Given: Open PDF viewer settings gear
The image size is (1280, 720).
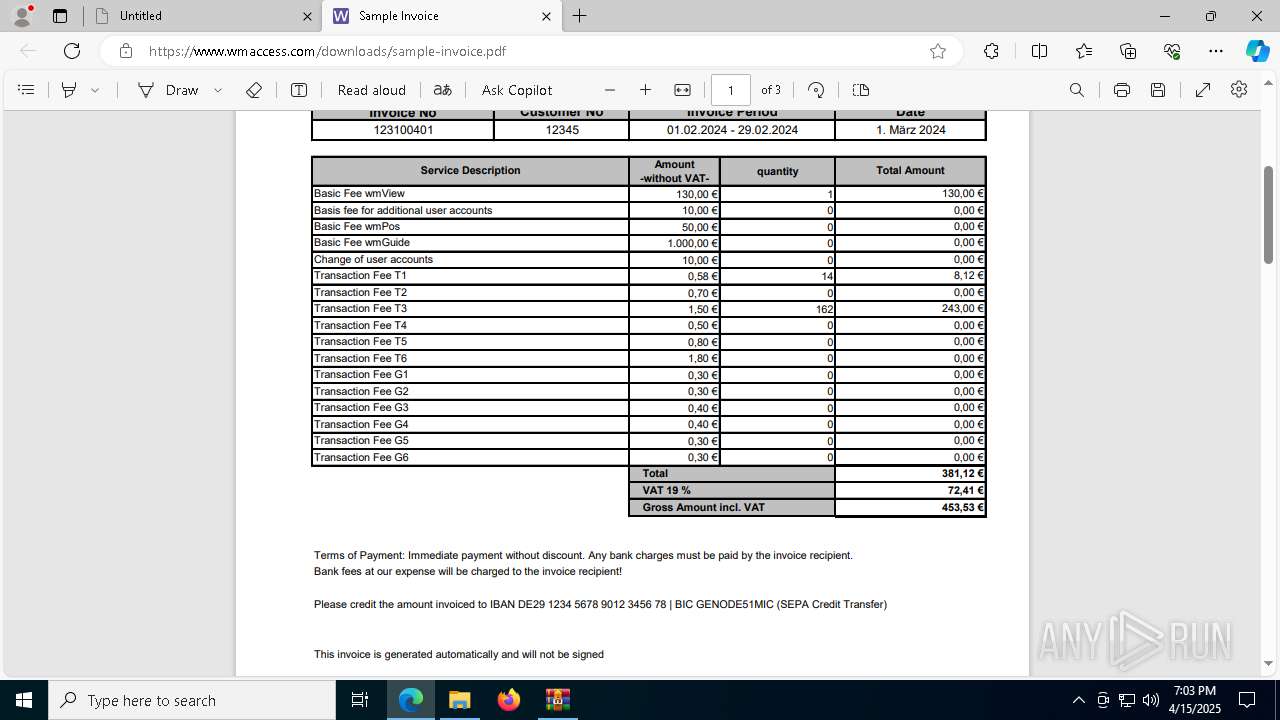Looking at the screenshot, I should pos(1239,90).
